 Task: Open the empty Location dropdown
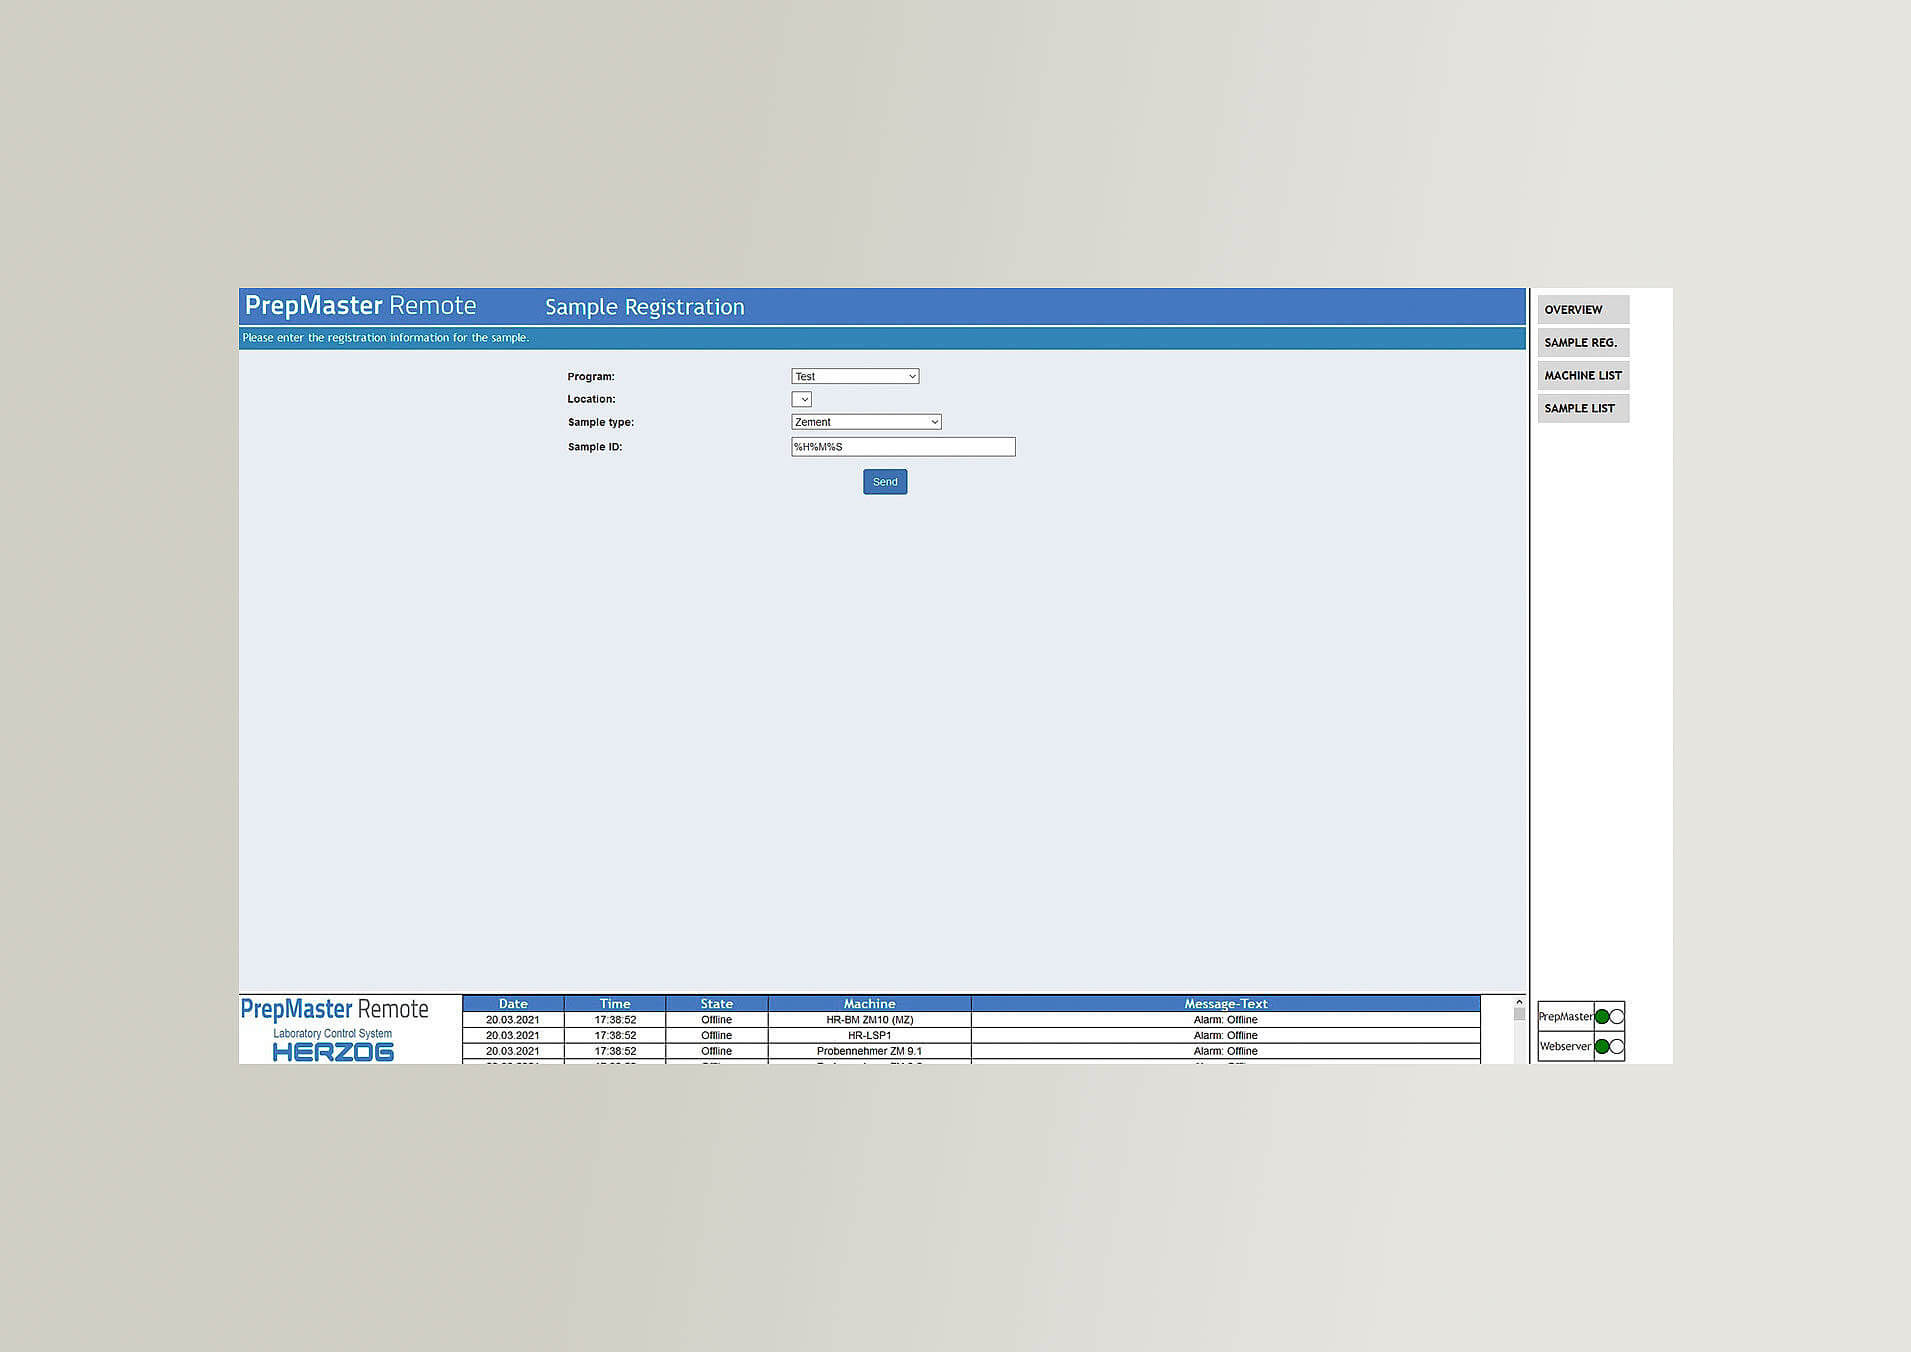click(x=801, y=399)
